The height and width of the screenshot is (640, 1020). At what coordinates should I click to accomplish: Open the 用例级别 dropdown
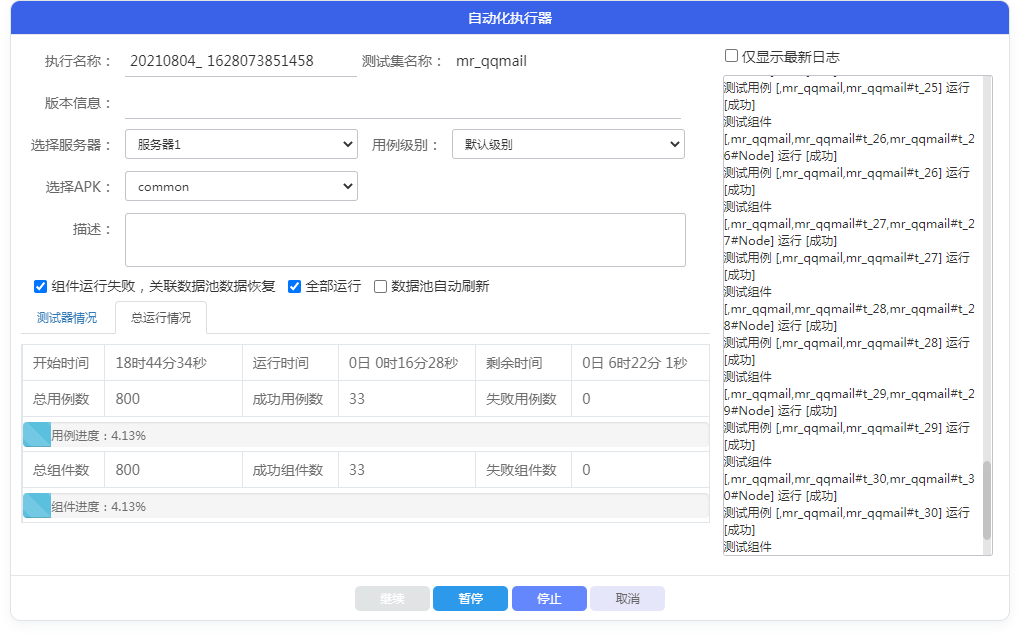tap(568, 144)
